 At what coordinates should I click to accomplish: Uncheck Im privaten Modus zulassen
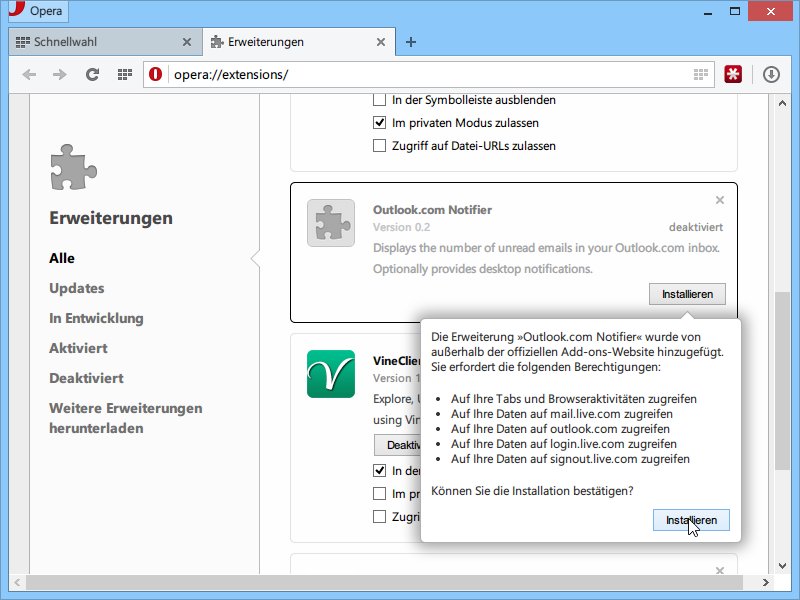click(379, 122)
